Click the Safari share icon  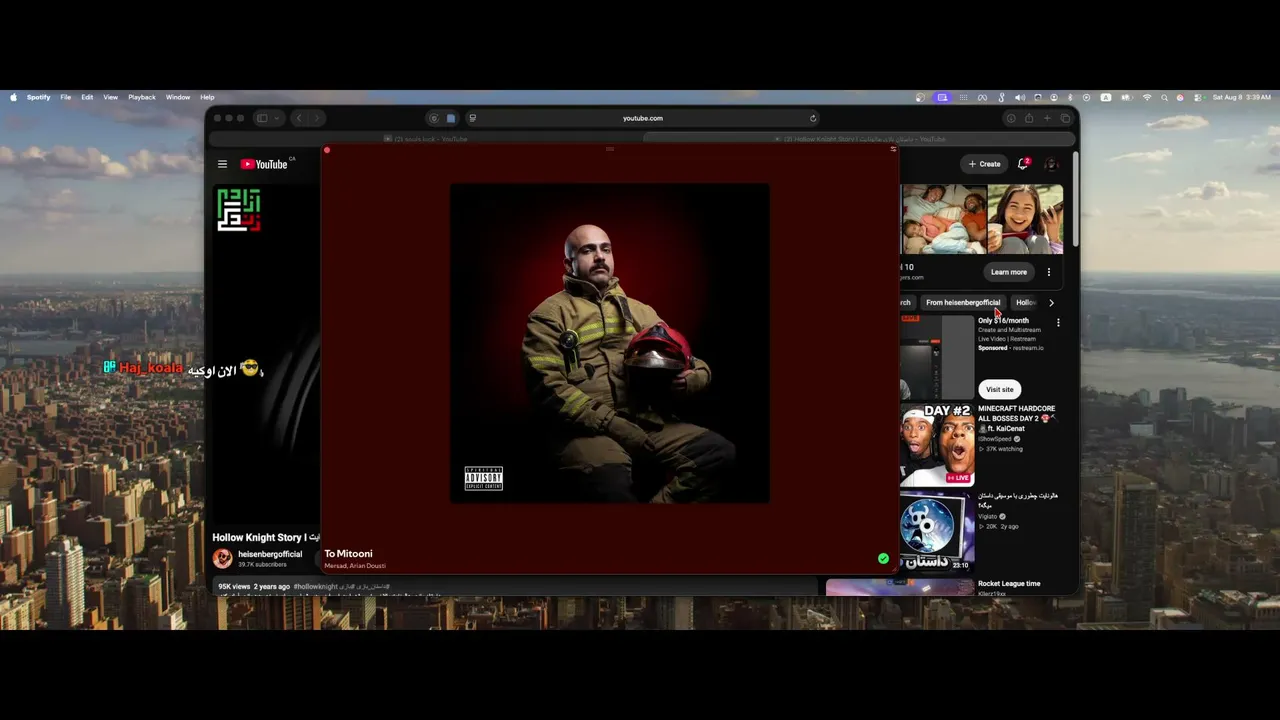pos(1028,118)
